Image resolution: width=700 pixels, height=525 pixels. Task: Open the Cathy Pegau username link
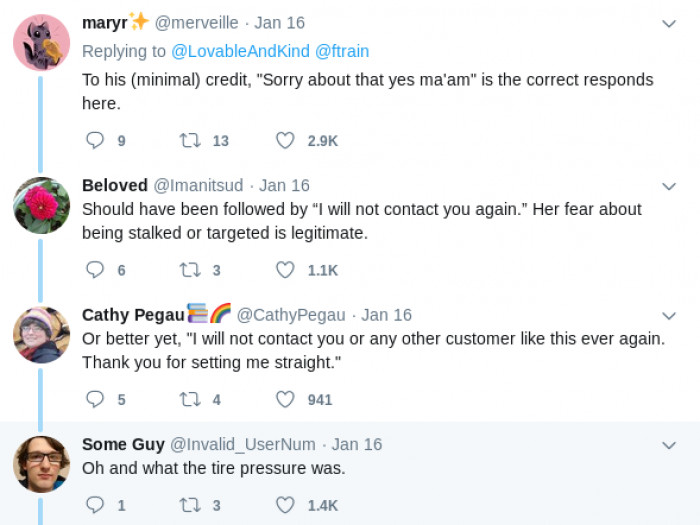[133, 315]
